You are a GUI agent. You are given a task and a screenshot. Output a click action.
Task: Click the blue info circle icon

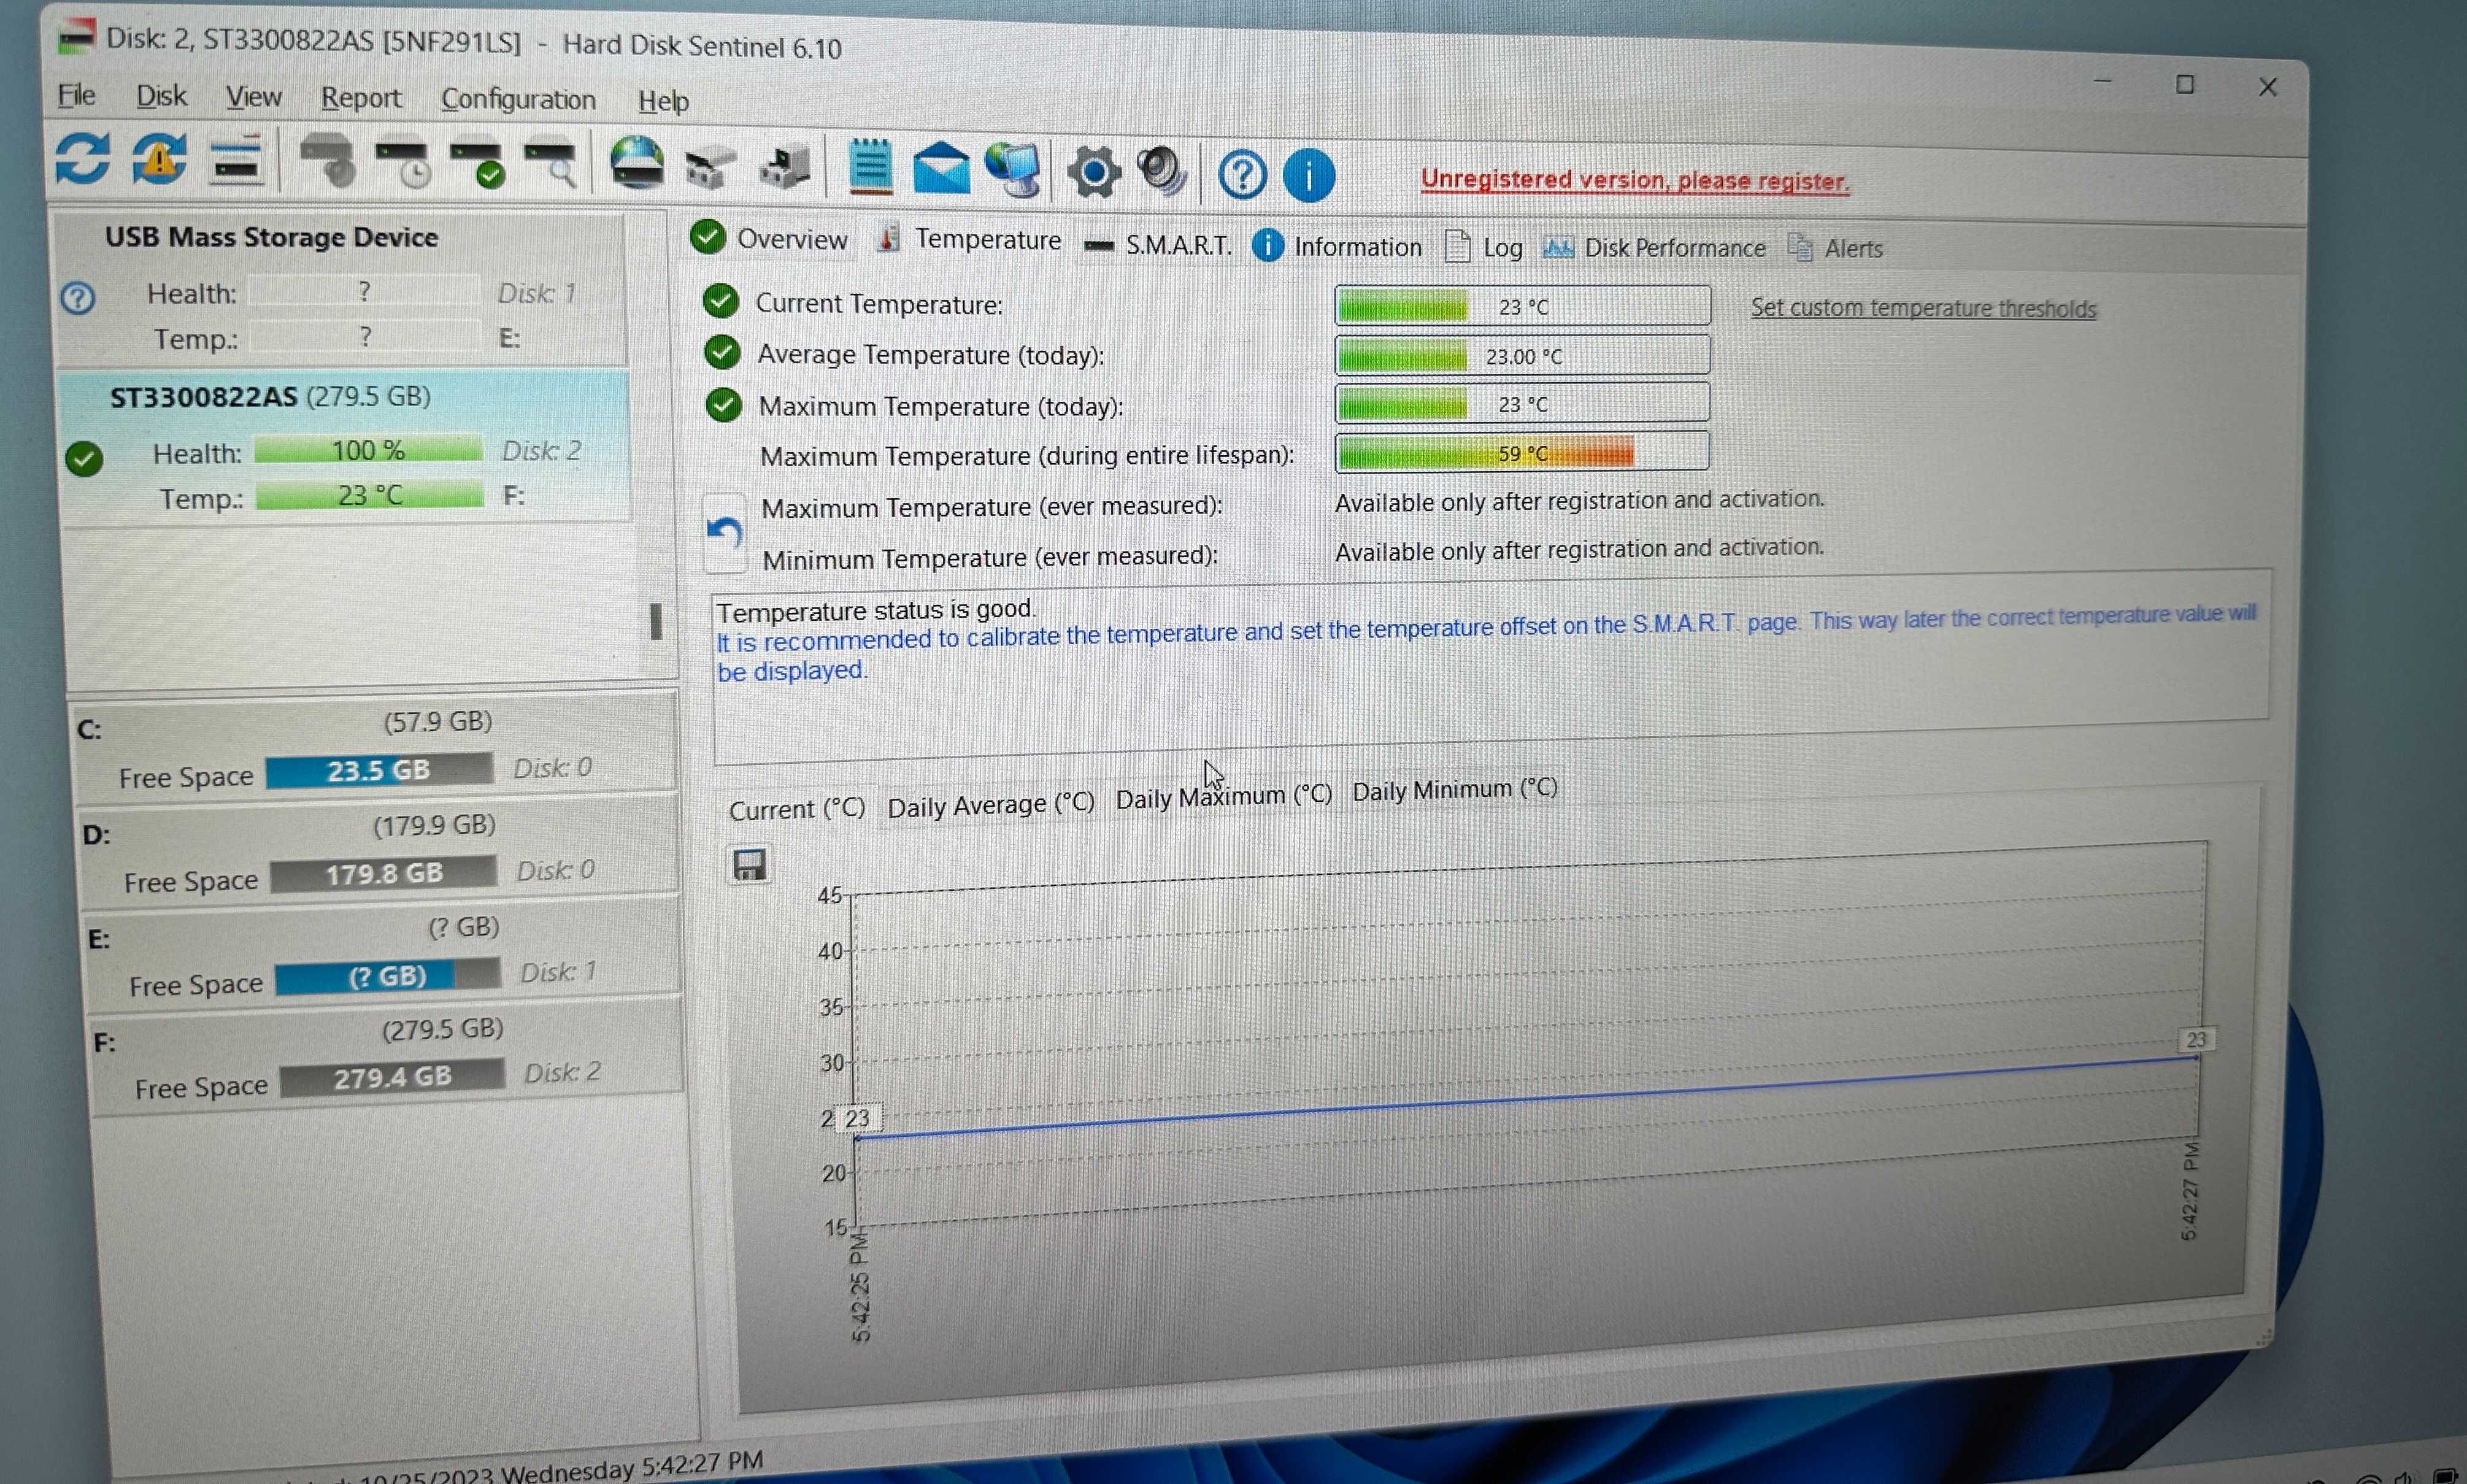point(1309,175)
